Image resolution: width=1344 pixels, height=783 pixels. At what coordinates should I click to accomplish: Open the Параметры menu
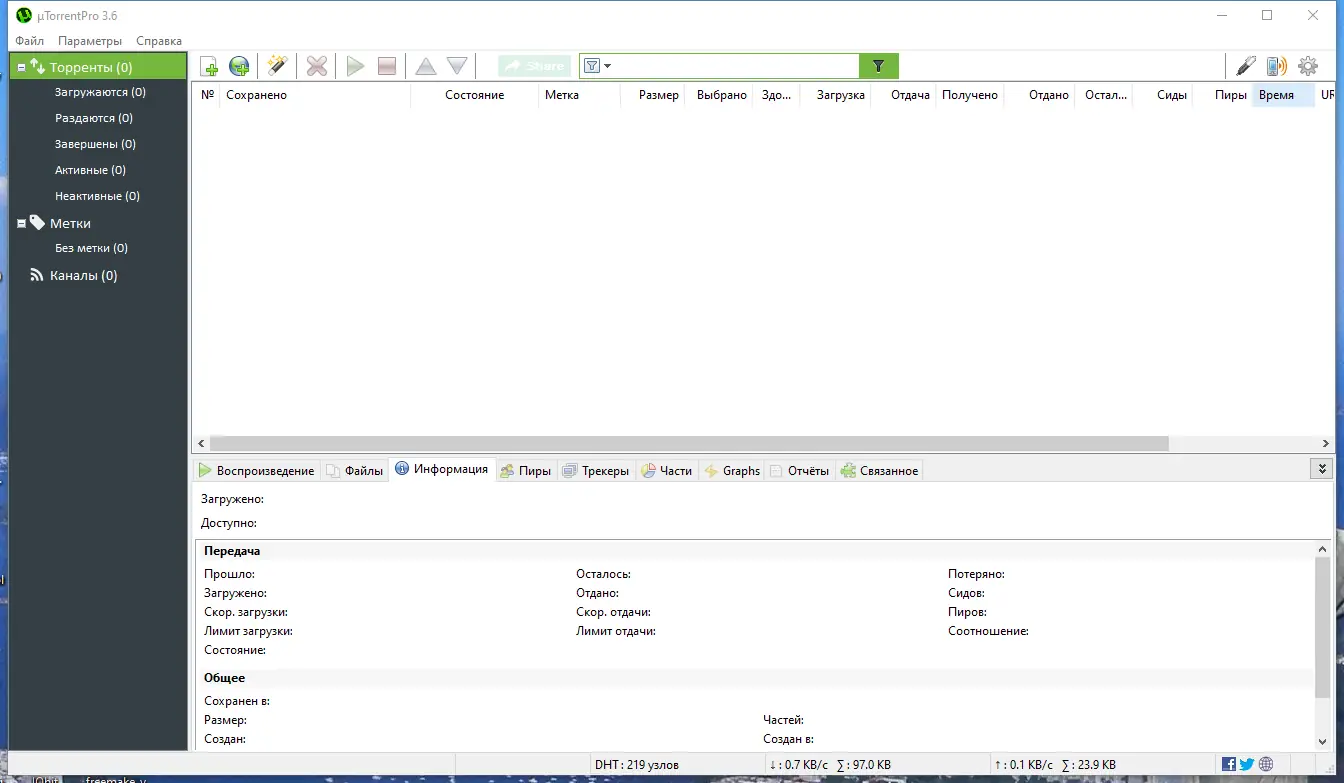coord(90,41)
